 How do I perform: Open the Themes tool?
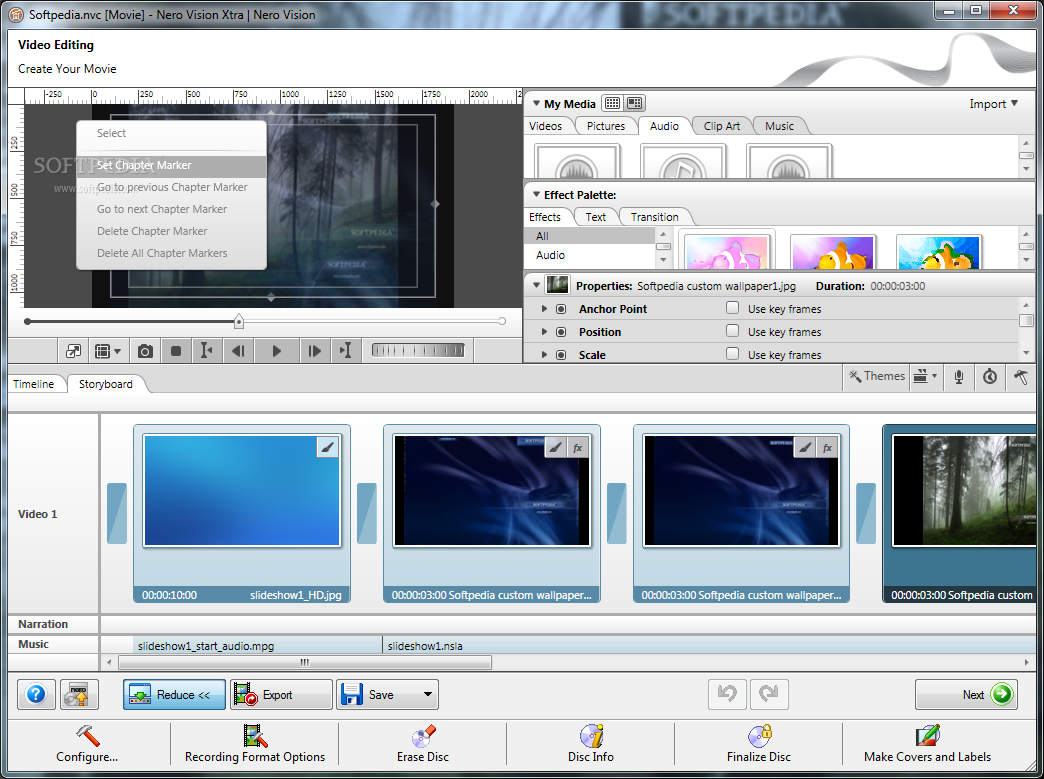point(877,376)
